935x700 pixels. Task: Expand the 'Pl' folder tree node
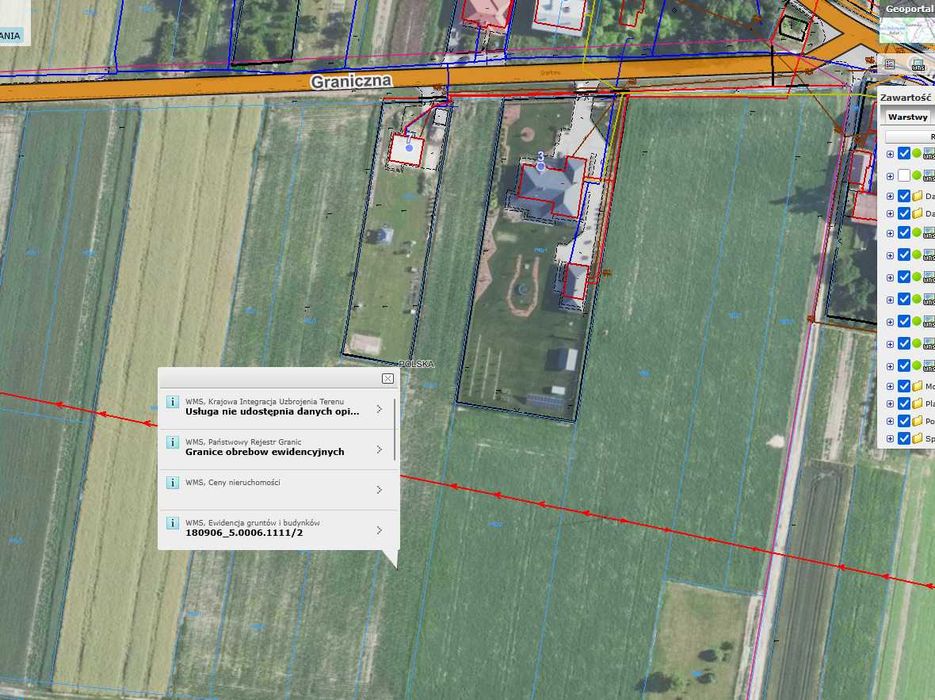pyautogui.click(x=890, y=404)
